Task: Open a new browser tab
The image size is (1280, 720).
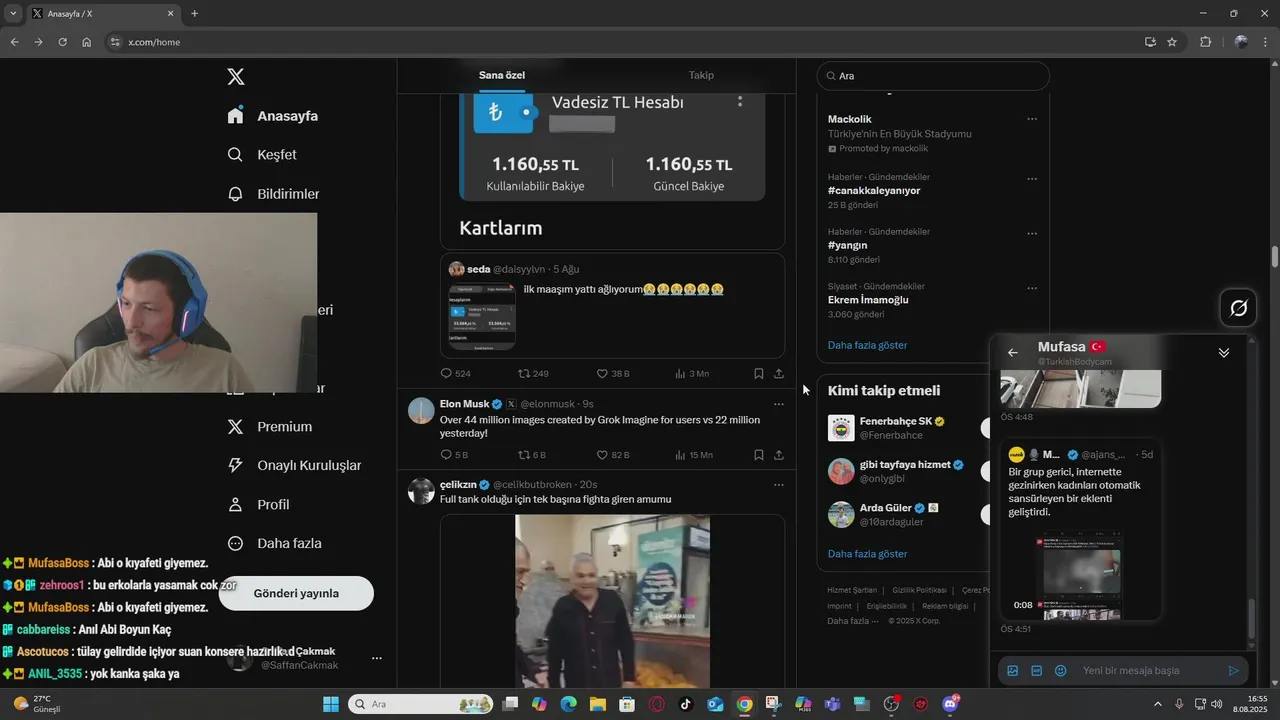Action: tap(194, 14)
